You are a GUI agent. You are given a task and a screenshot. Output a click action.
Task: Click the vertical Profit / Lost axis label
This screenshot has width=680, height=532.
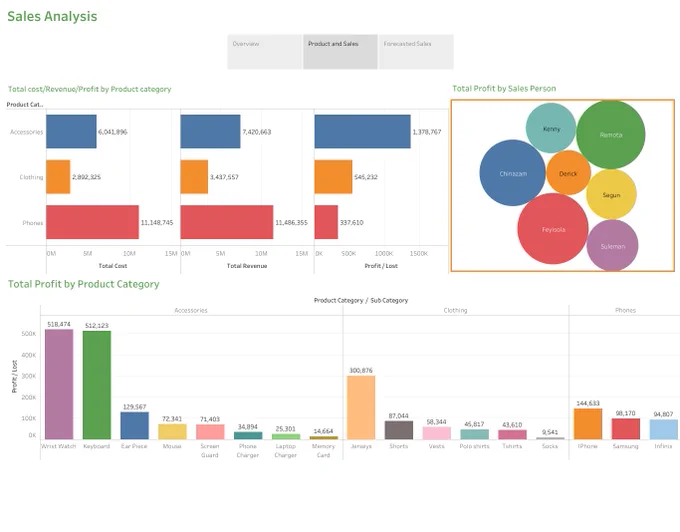[14, 376]
